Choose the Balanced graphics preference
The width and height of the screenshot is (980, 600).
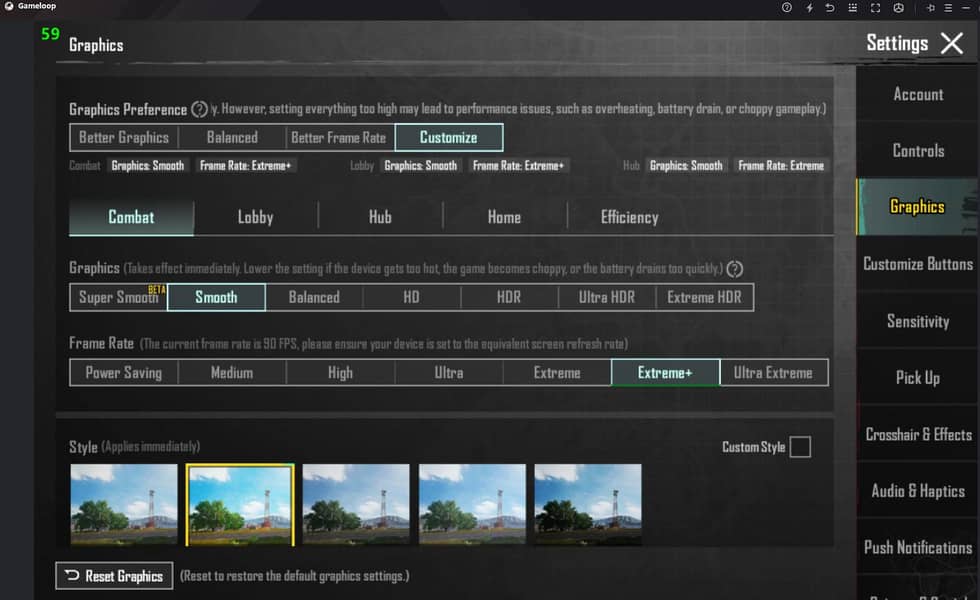pos(232,137)
